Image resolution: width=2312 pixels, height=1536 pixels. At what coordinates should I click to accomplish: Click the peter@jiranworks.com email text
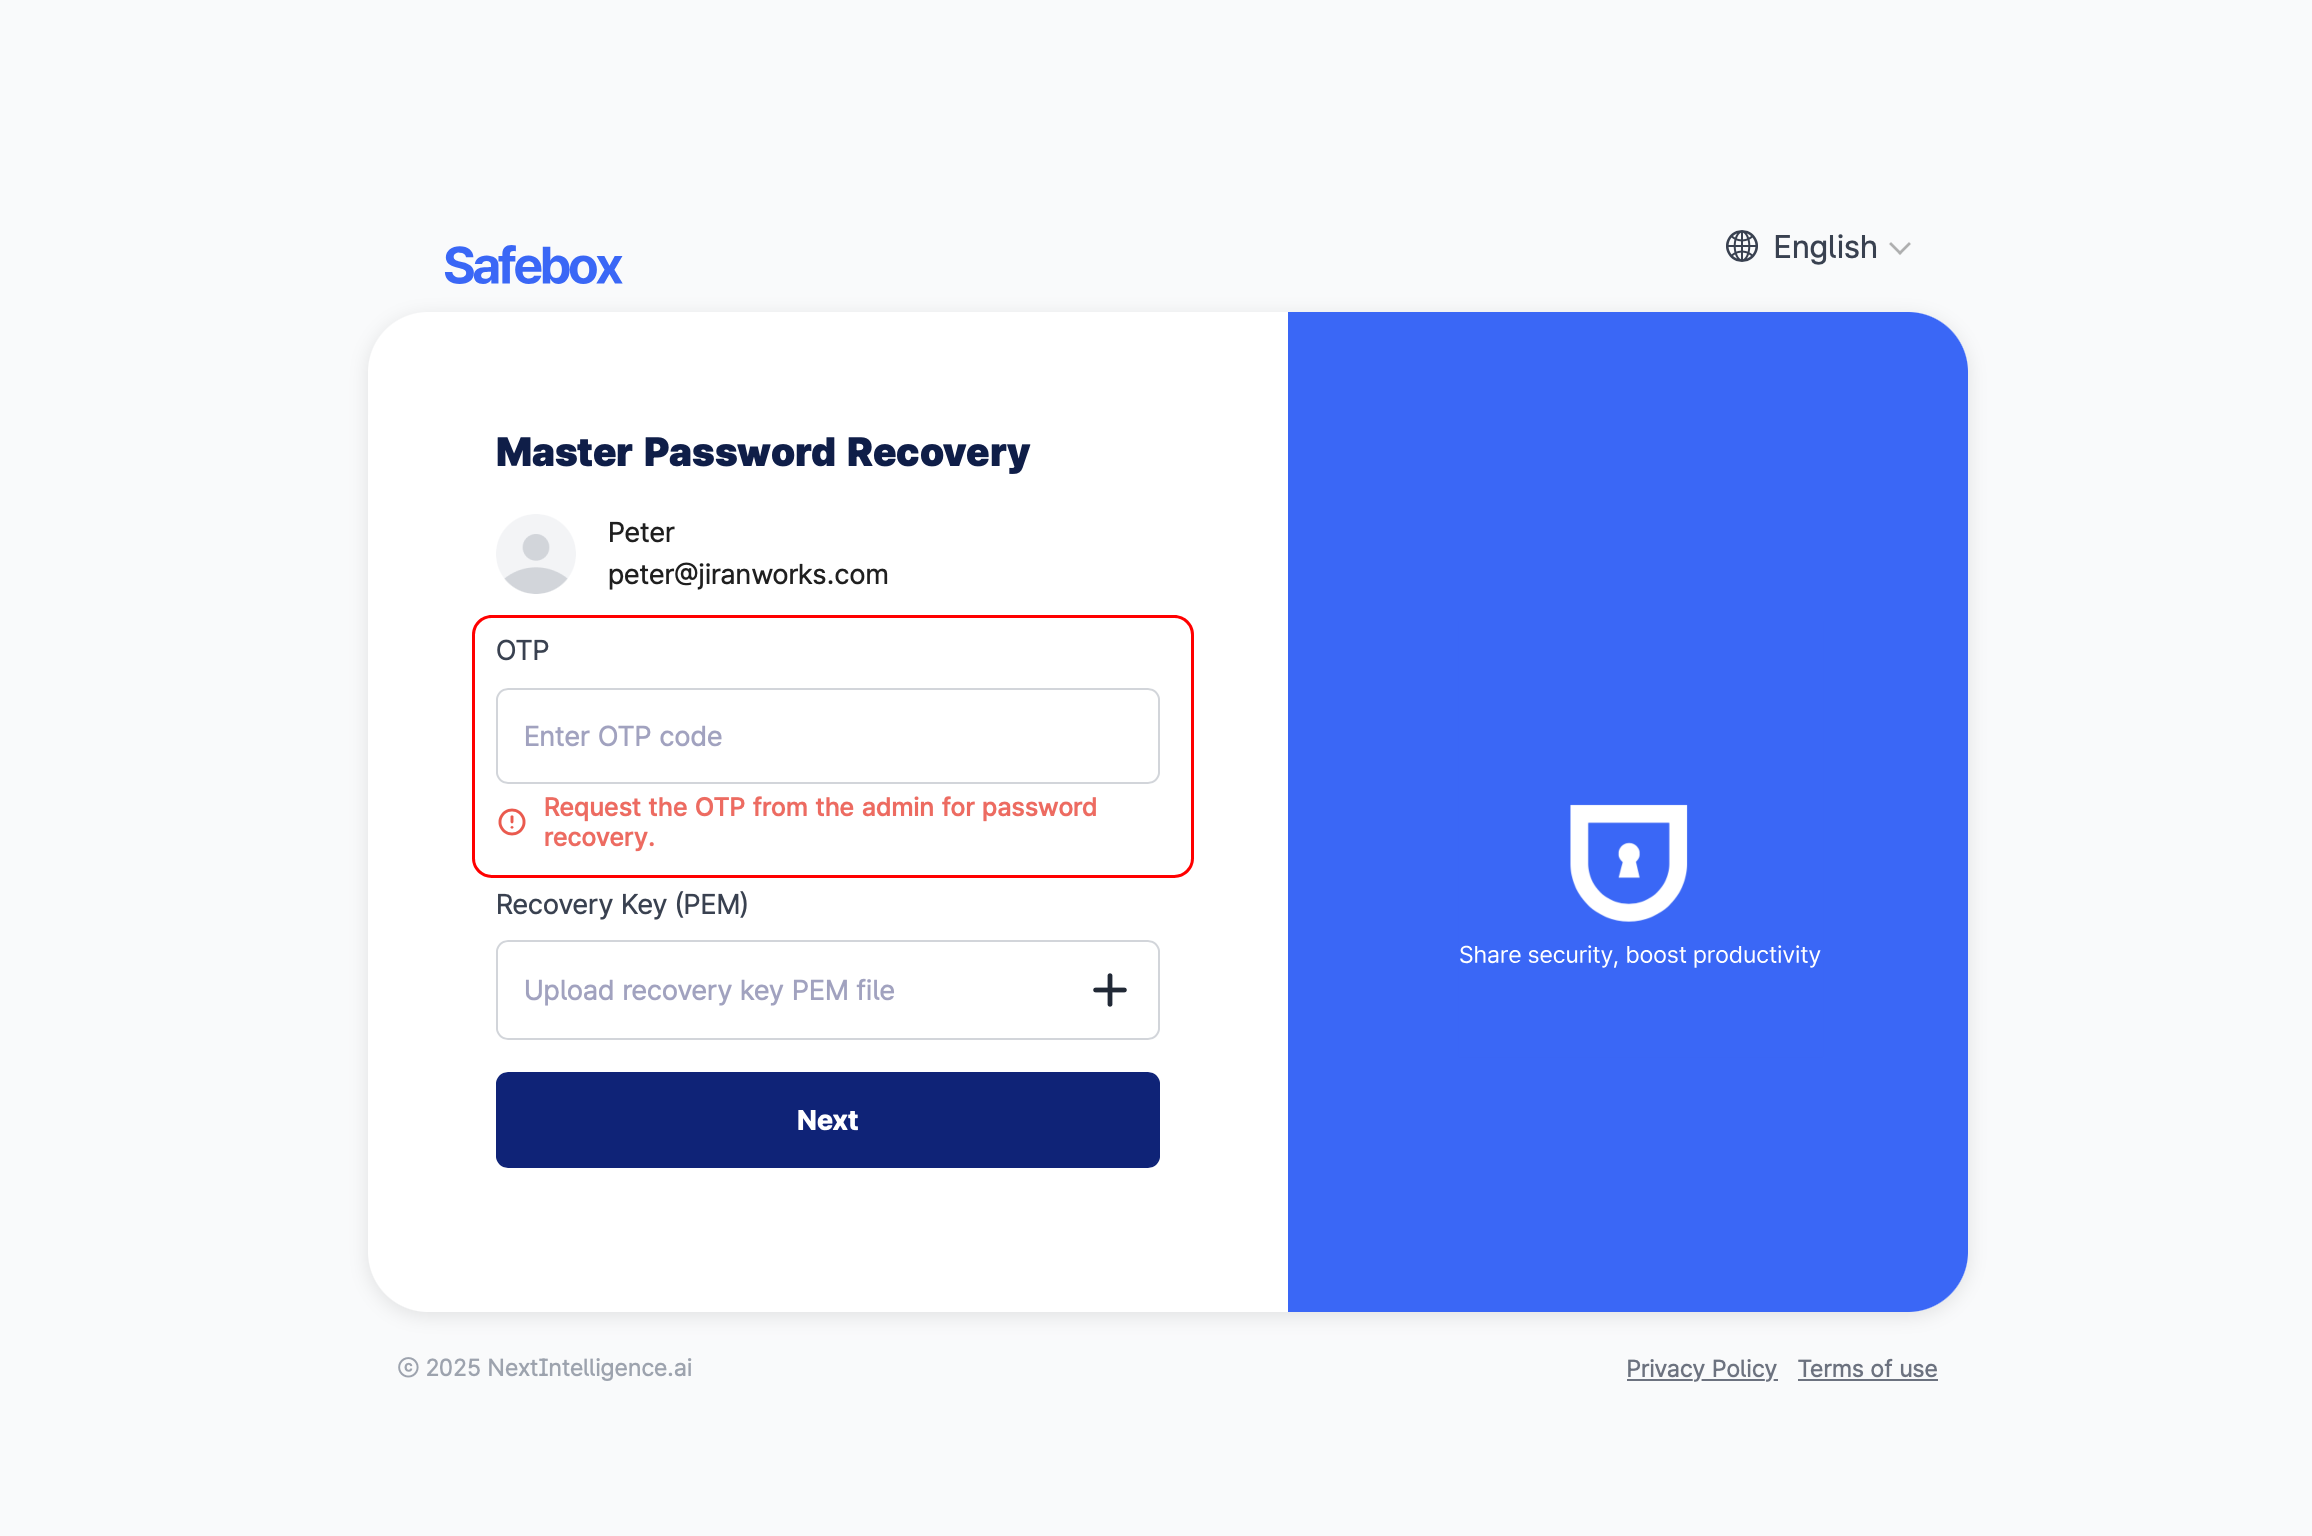pos(747,574)
